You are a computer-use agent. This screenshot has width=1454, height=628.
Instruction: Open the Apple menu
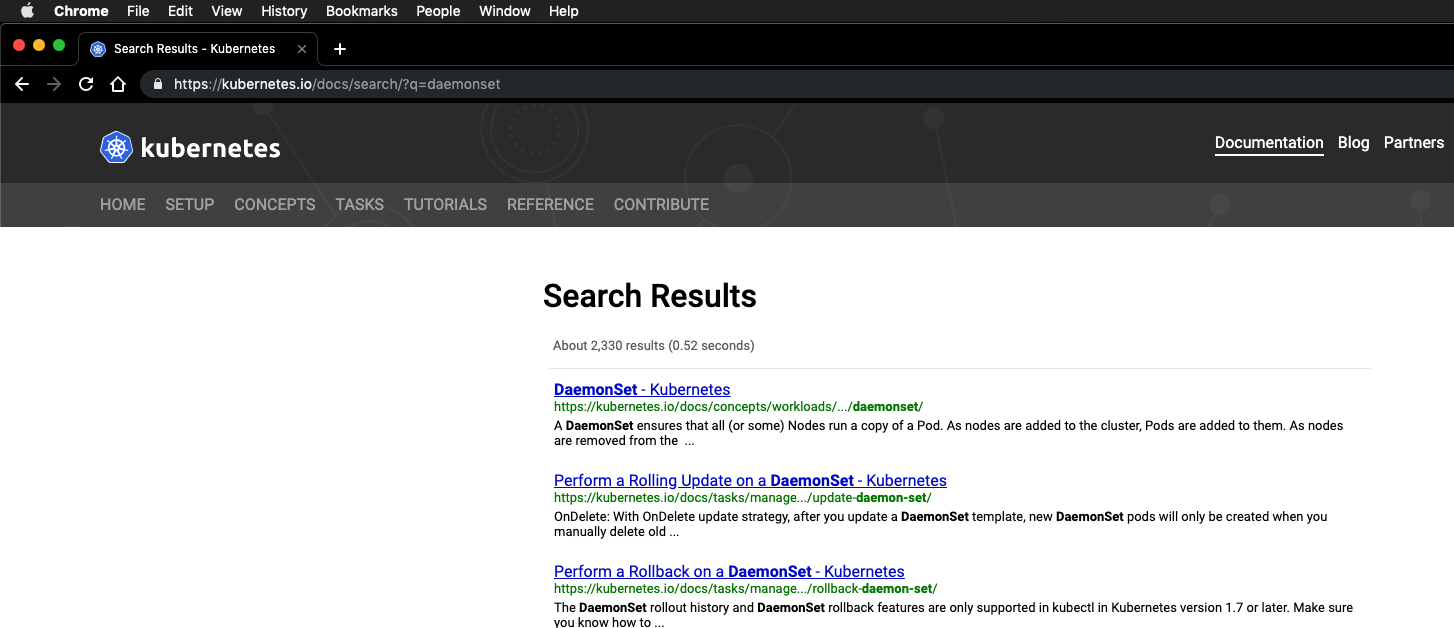tap(26, 11)
